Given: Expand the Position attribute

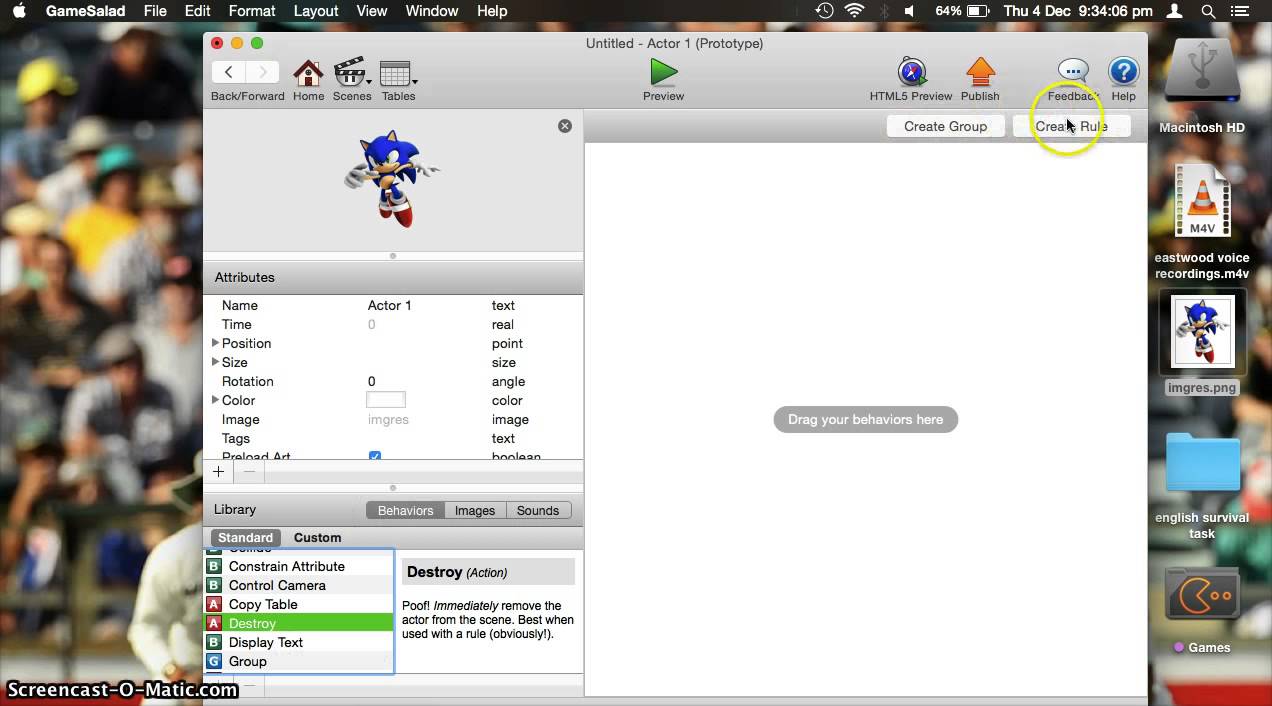Looking at the screenshot, I should coord(215,343).
